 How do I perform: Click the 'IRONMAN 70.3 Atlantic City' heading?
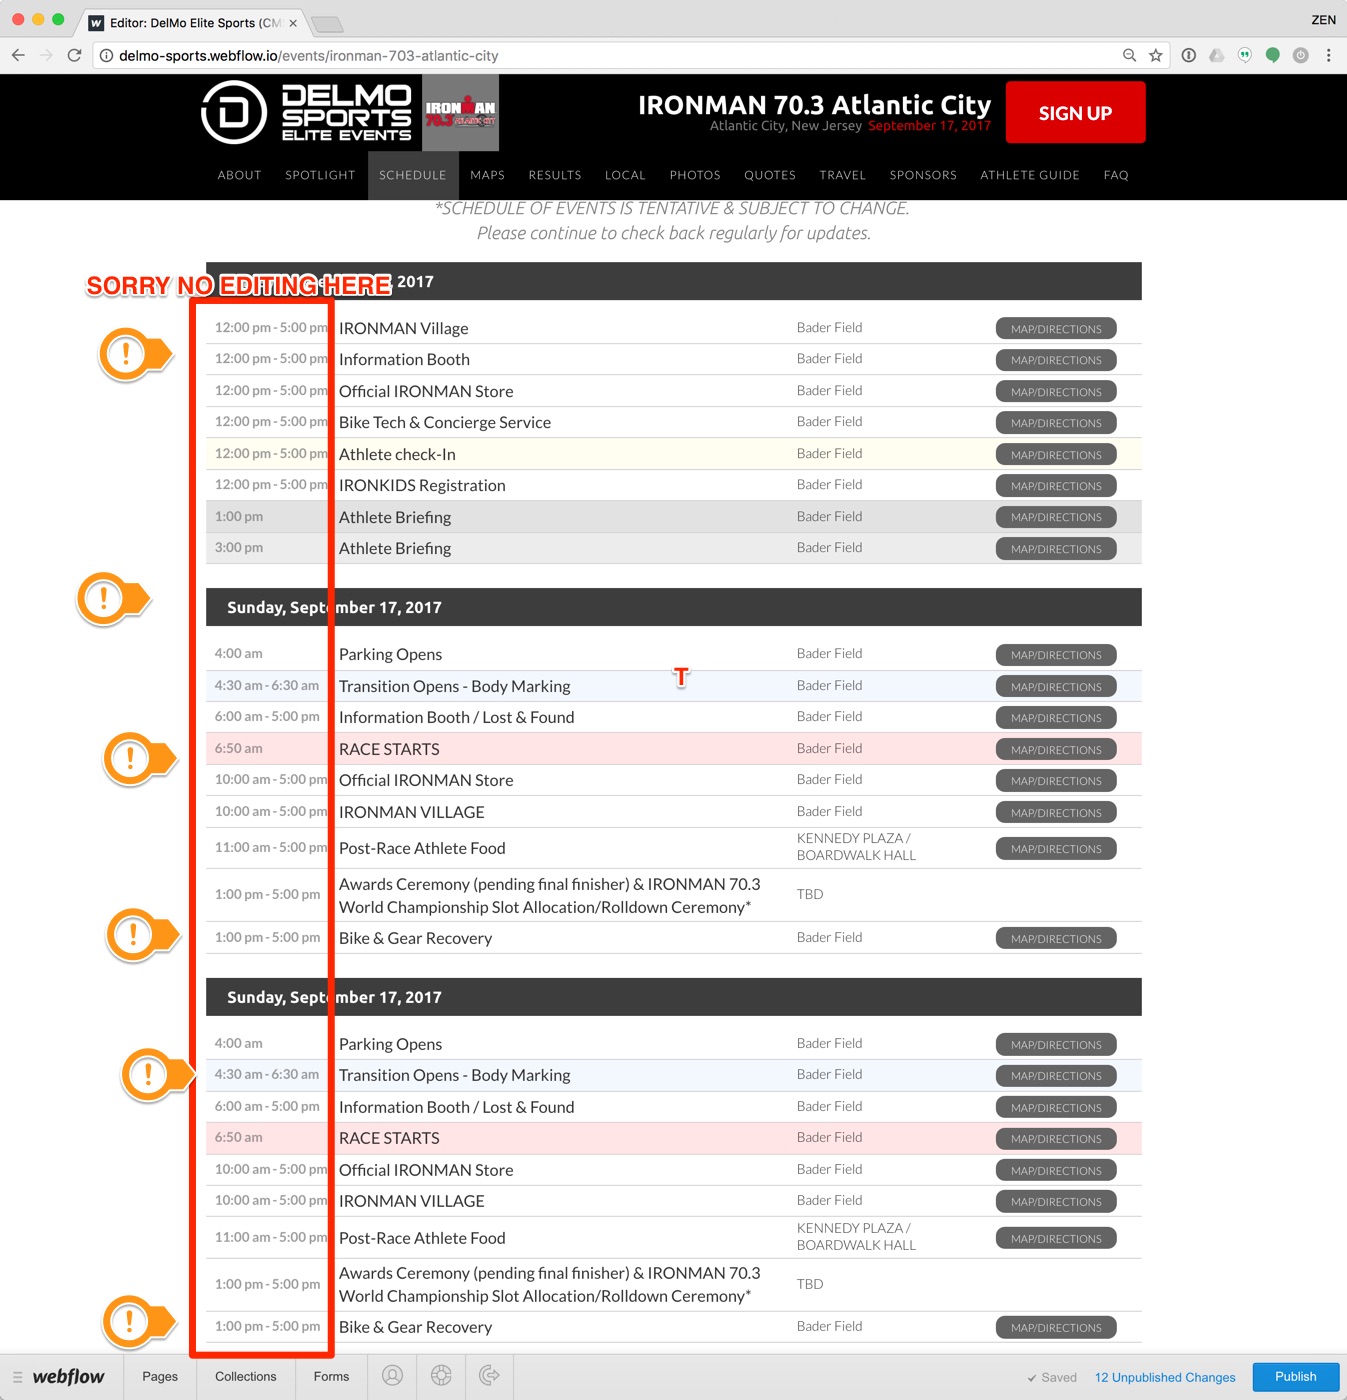(x=815, y=104)
